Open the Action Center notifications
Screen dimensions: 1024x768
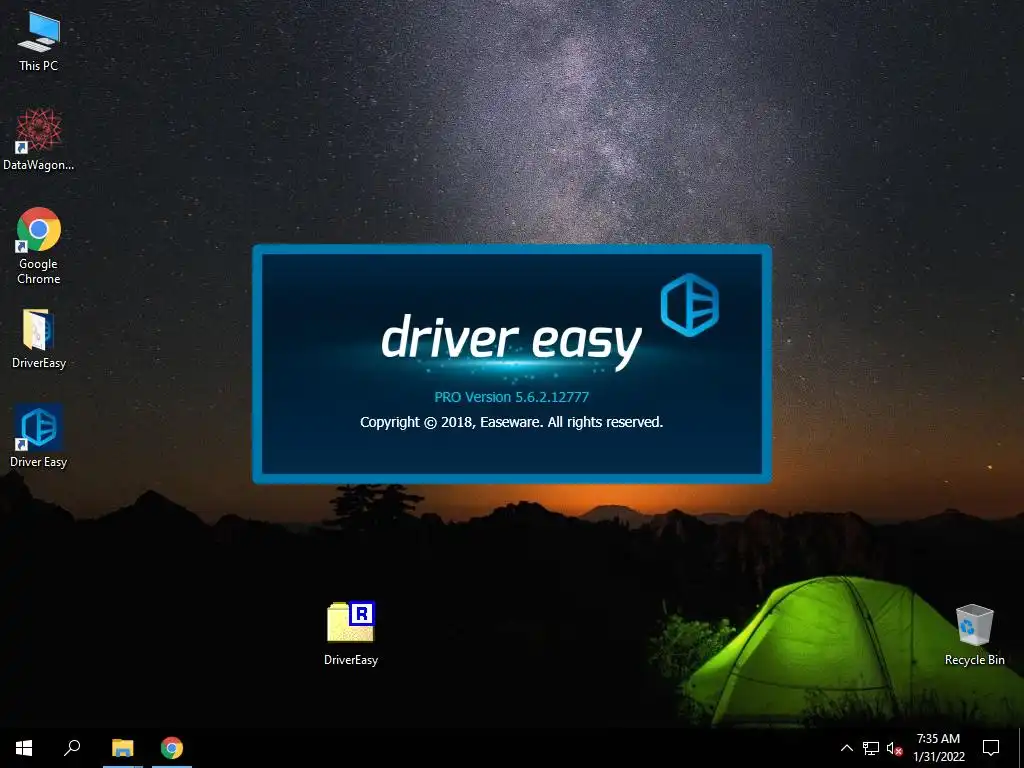click(991, 748)
